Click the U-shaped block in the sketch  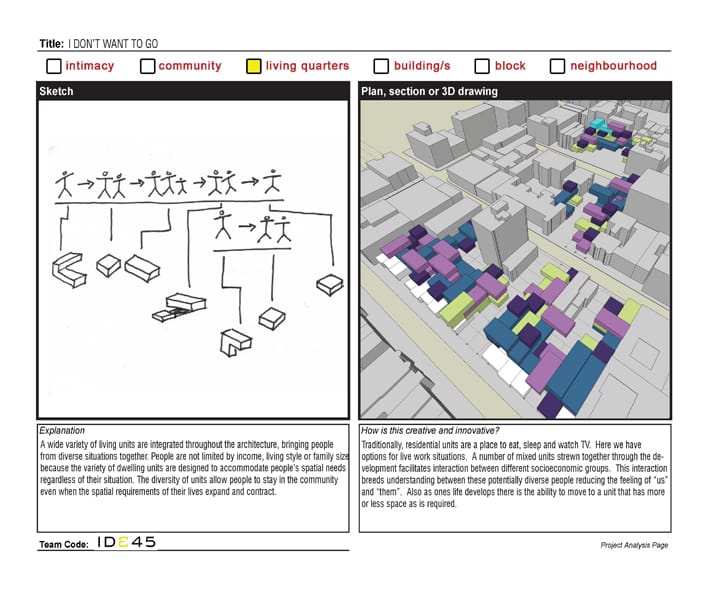pos(69,270)
